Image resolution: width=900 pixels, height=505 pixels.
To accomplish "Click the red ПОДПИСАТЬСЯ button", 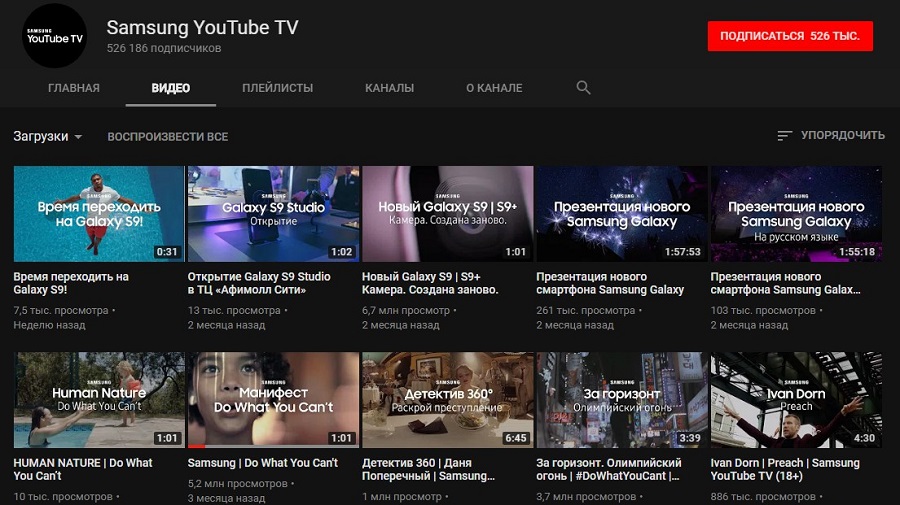I will [790, 36].
